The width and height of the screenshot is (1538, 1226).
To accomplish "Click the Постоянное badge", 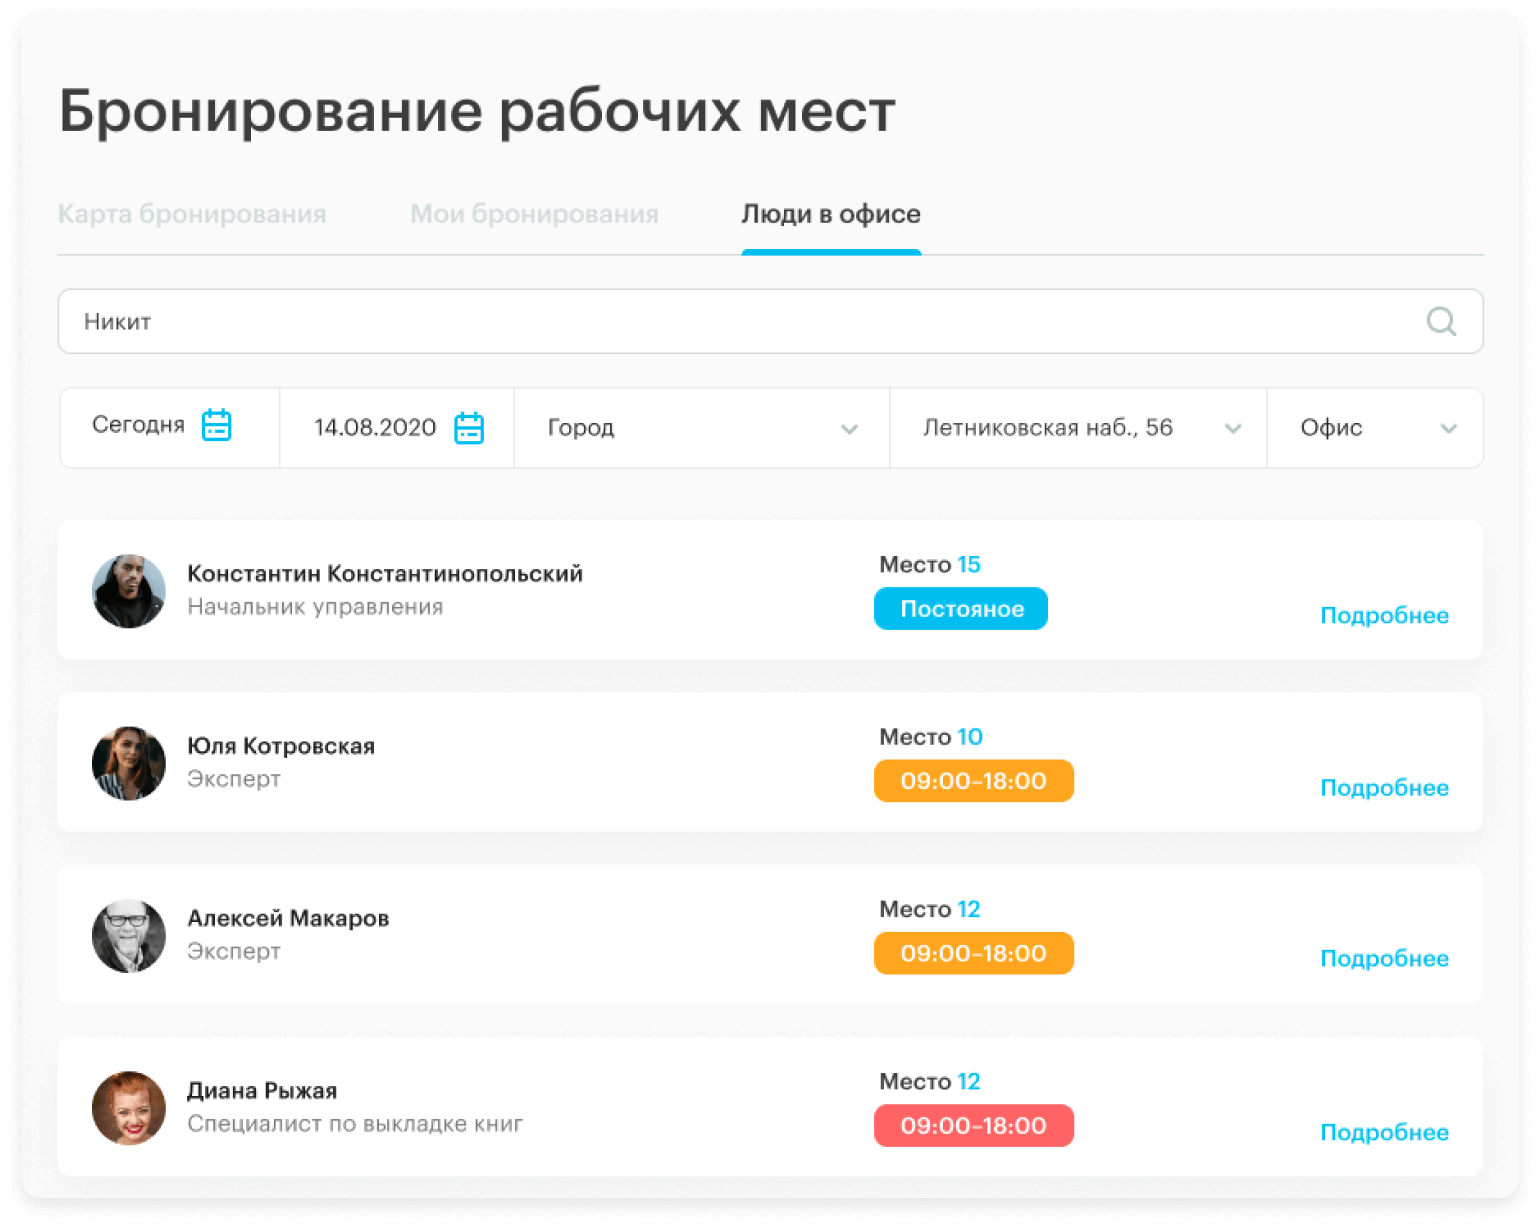I will (x=960, y=608).
